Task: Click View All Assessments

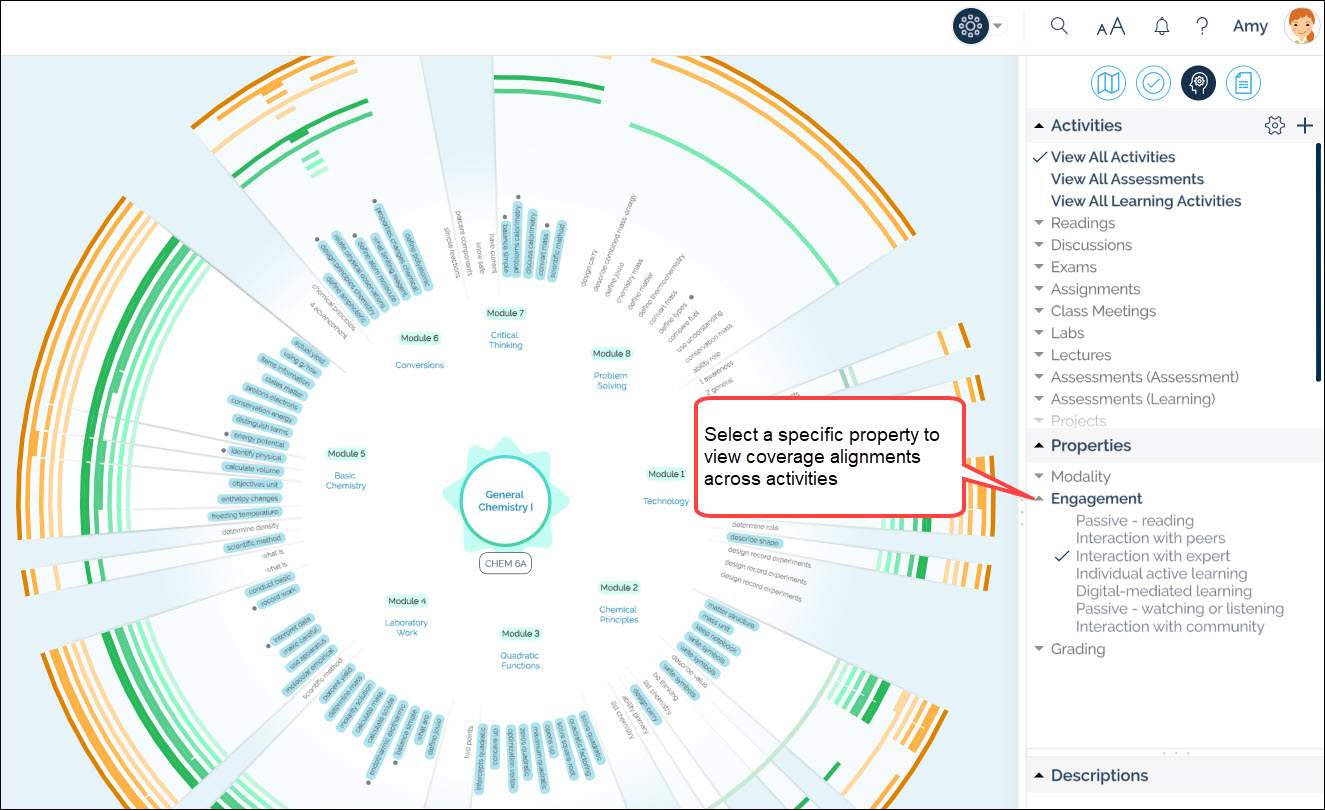Action: [x=1127, y=179]
